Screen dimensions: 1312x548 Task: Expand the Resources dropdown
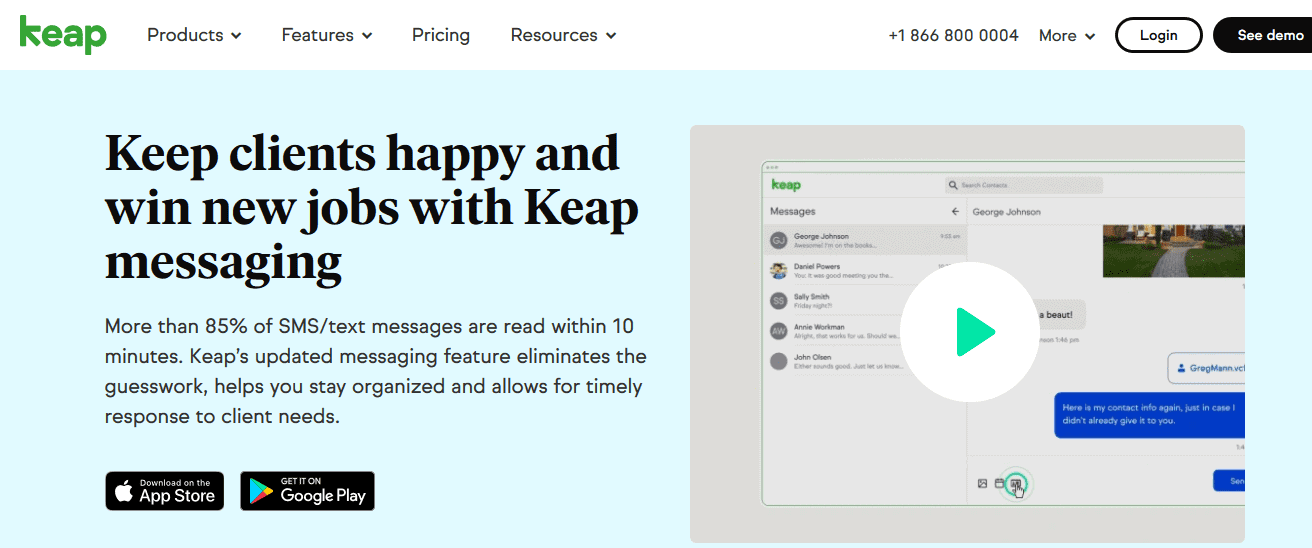(x=563, y=35)
